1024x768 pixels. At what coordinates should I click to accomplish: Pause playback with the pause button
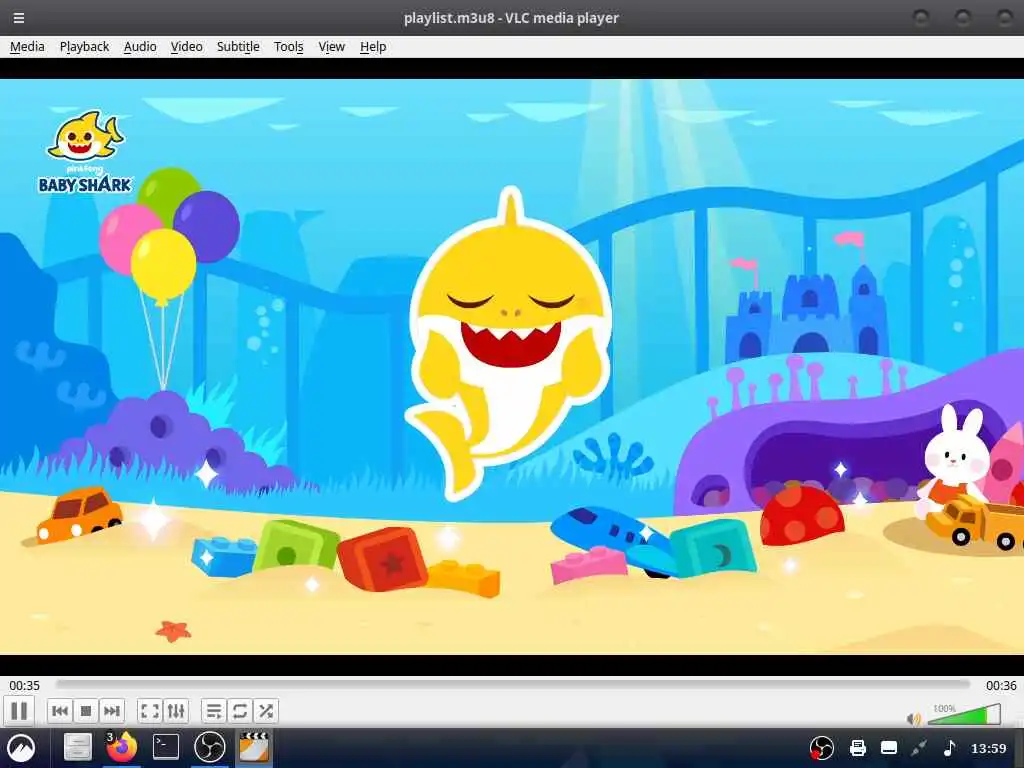pos(19,711)
